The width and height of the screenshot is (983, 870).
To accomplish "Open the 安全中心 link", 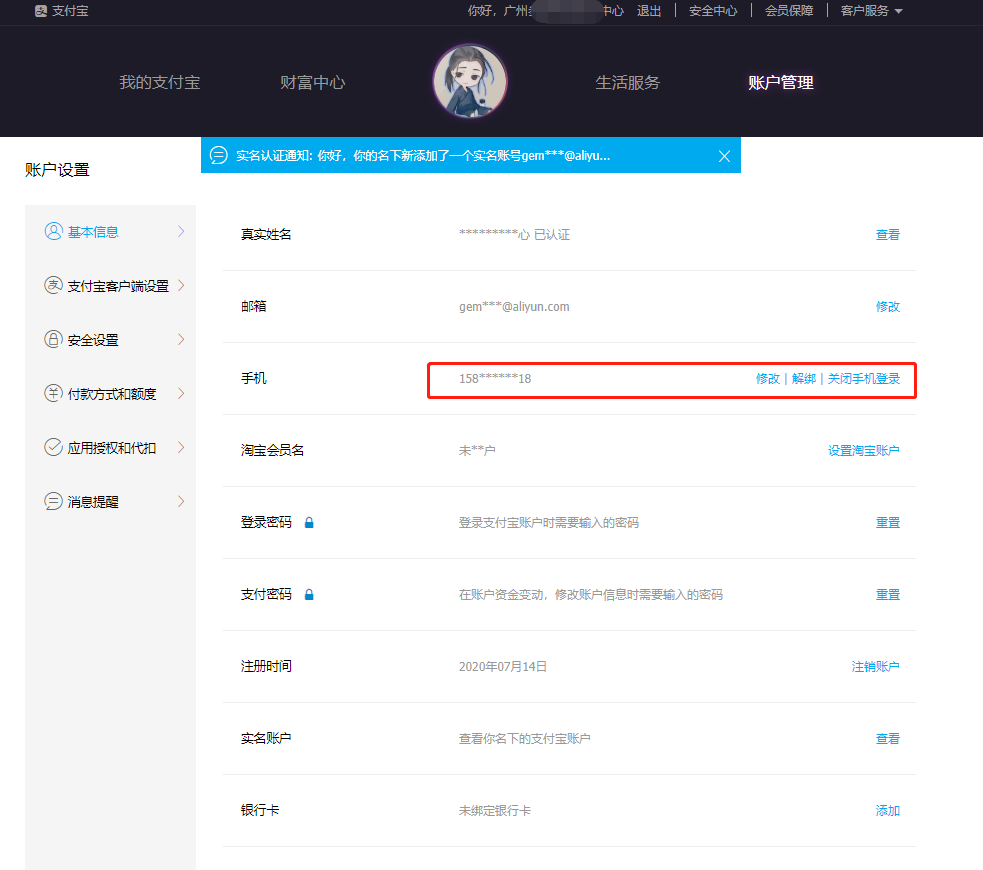I will tap(713, 11).
